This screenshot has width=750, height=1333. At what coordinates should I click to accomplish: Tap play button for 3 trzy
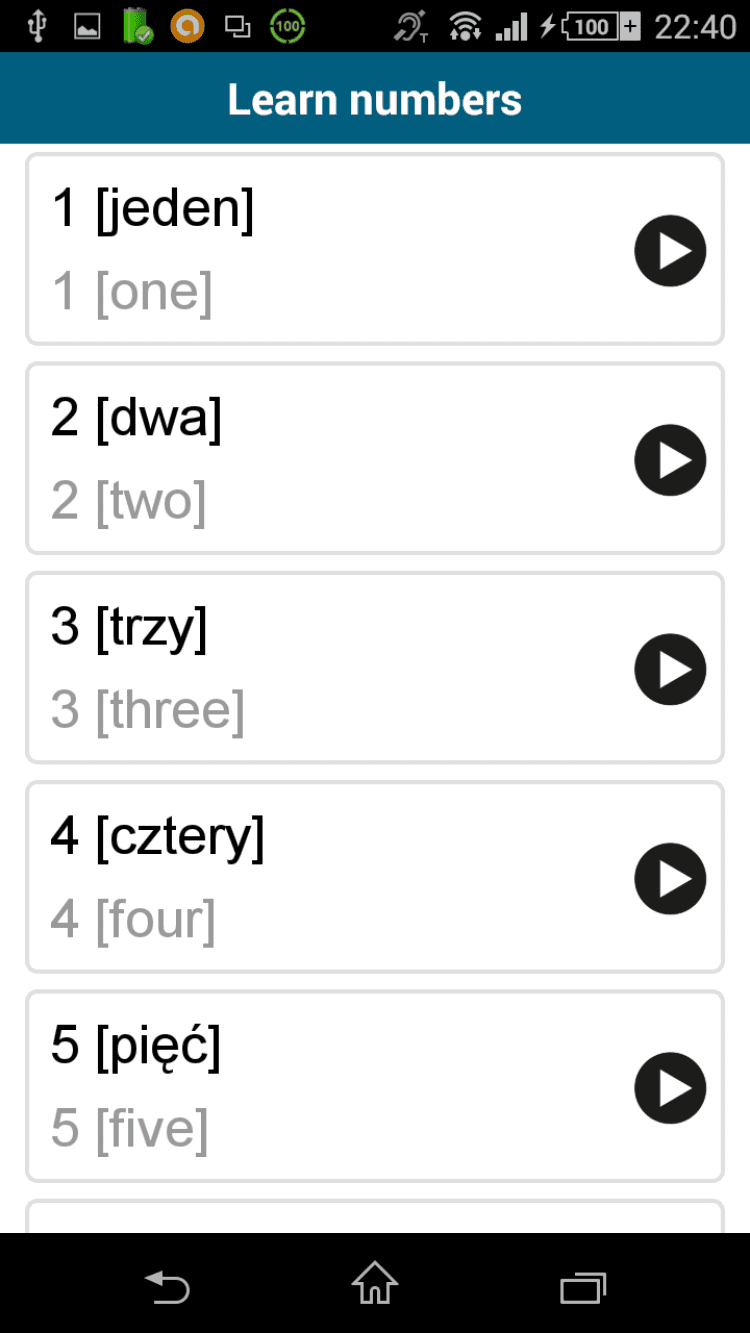670,669
